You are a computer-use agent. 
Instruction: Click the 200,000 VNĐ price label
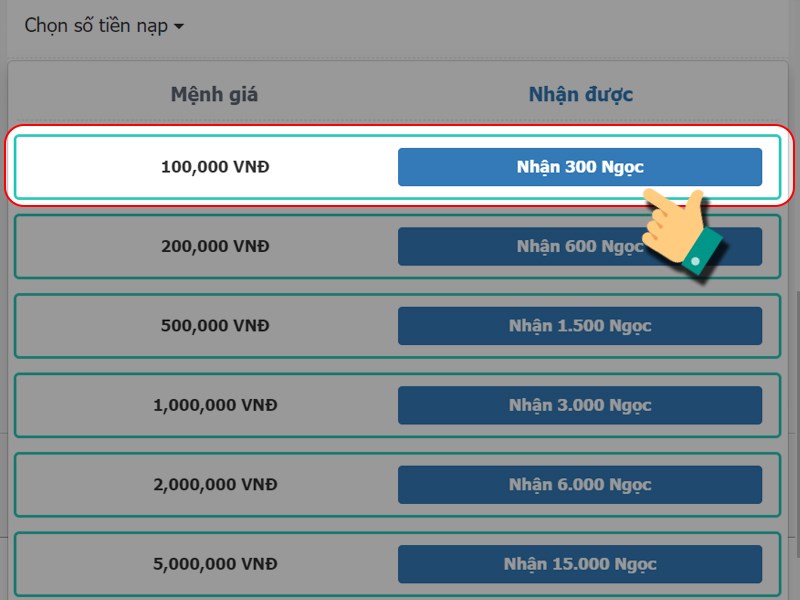click(215, 246)
